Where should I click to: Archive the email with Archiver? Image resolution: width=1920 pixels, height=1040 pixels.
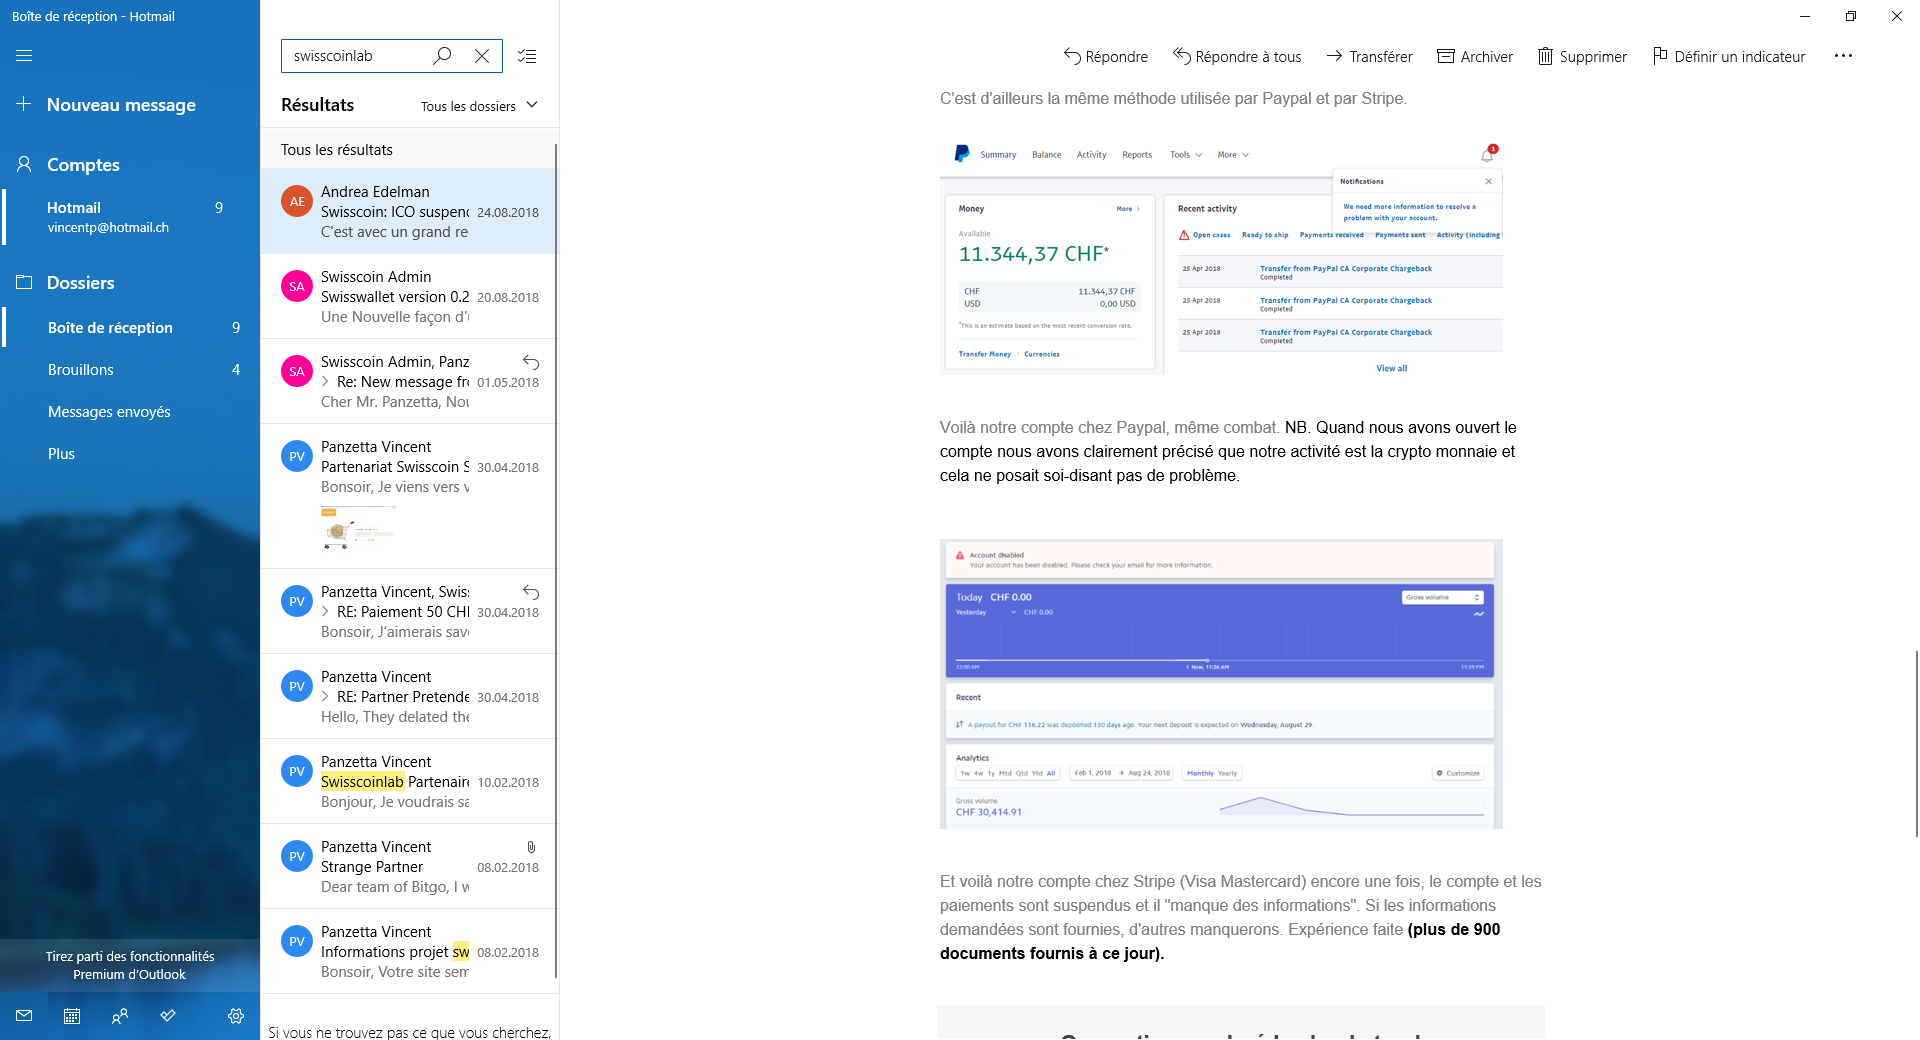(x=1475, y=56)
